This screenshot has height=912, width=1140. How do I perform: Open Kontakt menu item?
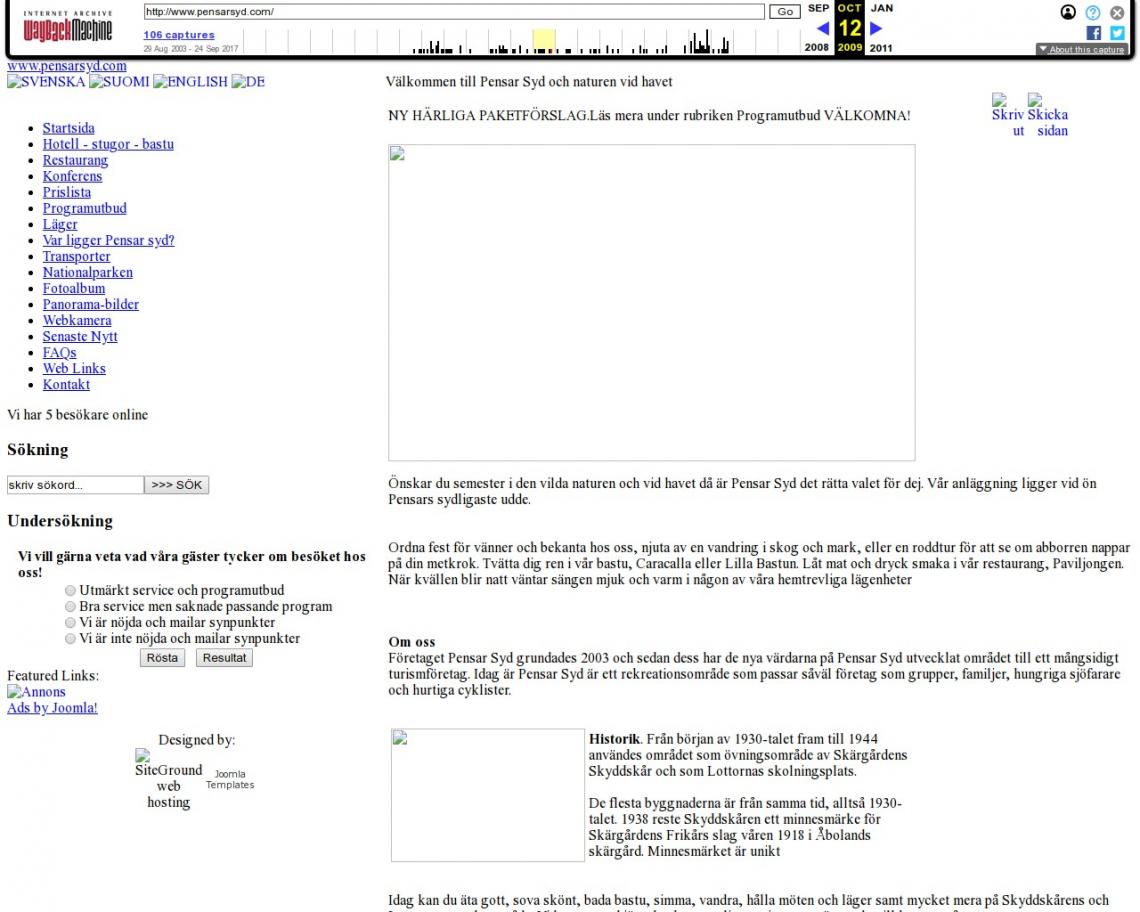66,384
